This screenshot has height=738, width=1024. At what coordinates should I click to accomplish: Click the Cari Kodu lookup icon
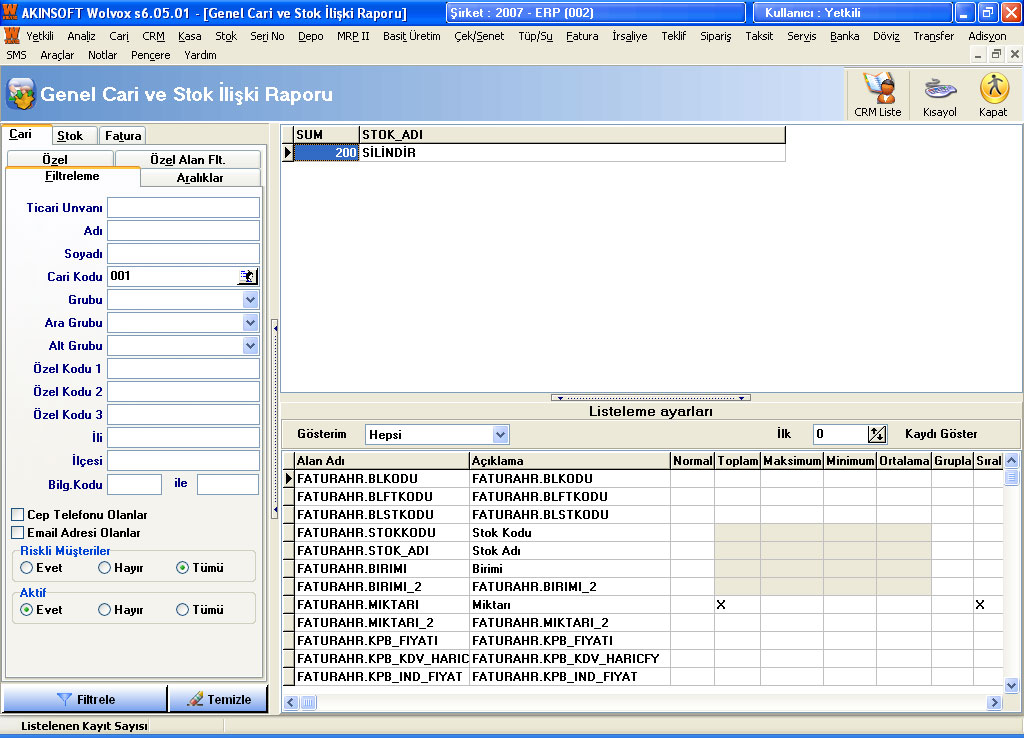247,276
